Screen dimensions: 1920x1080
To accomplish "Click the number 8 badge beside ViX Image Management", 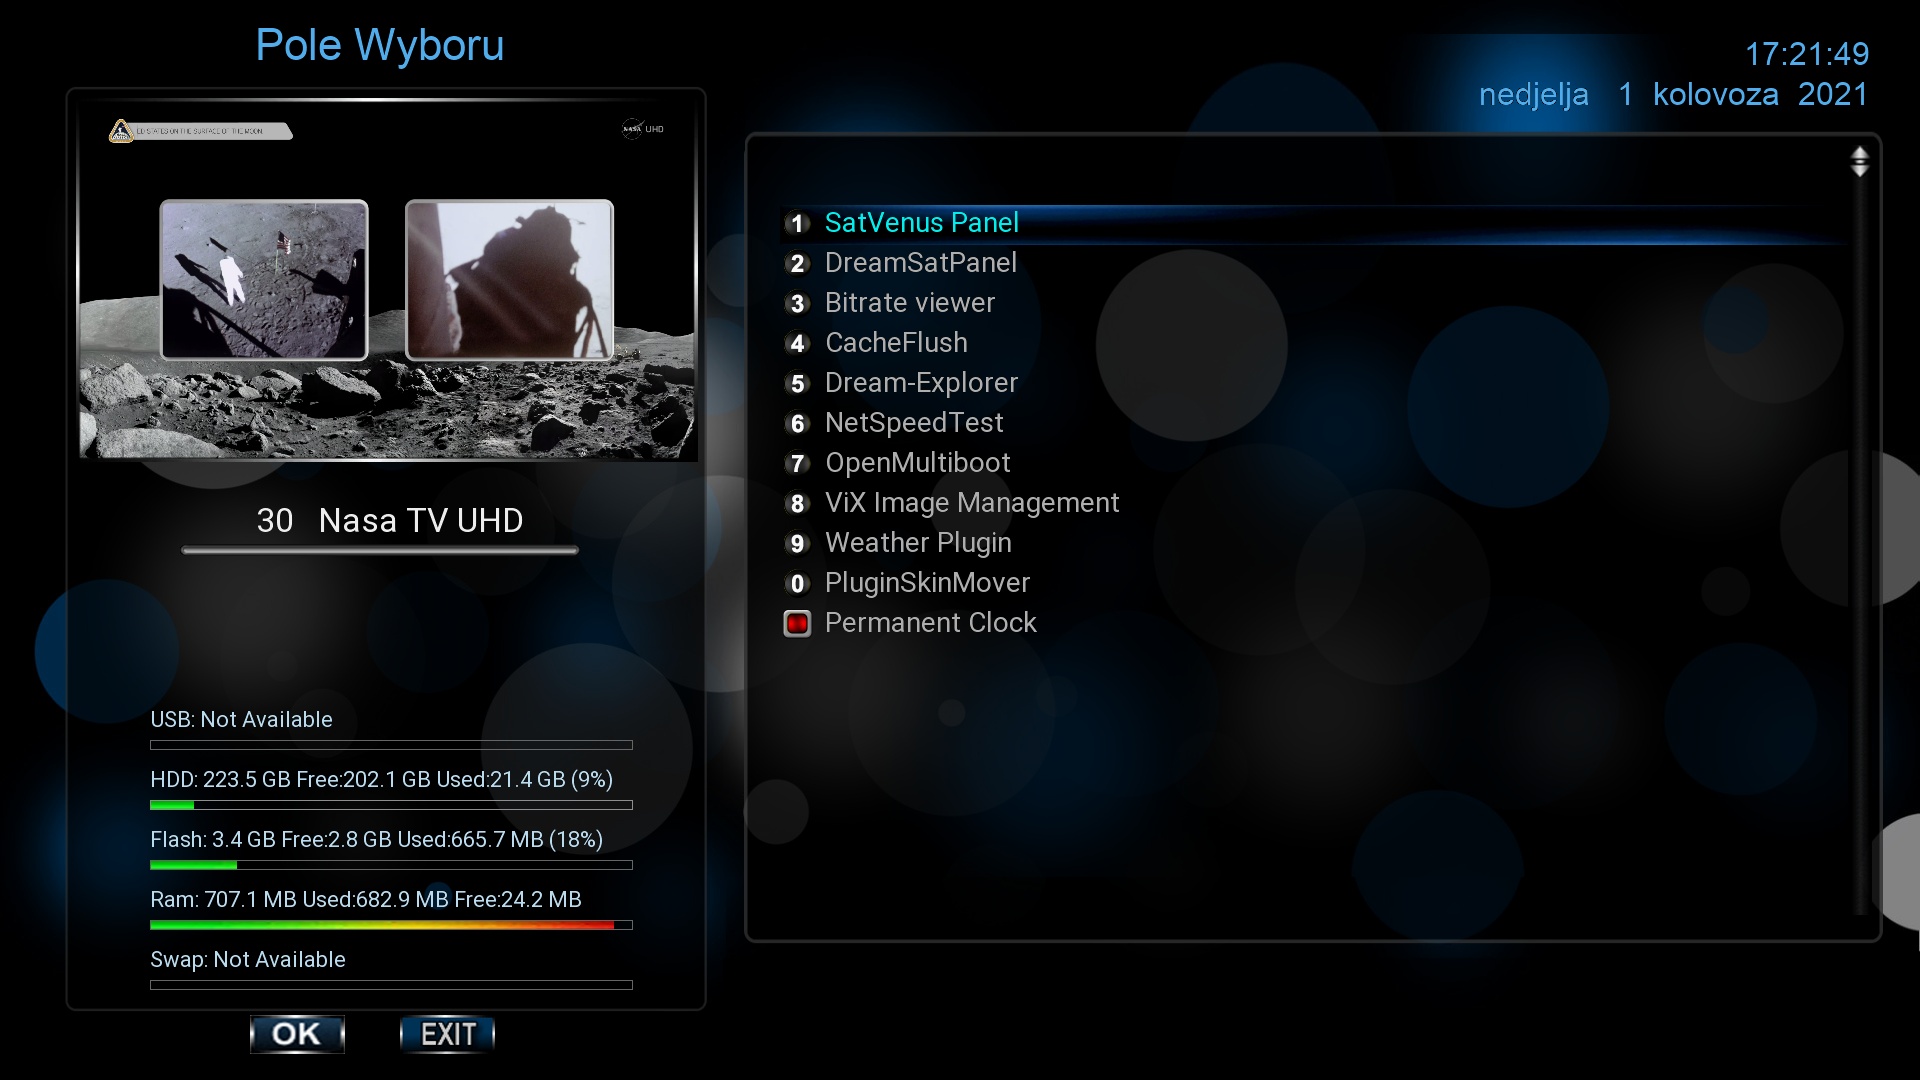I will point(797,503).
